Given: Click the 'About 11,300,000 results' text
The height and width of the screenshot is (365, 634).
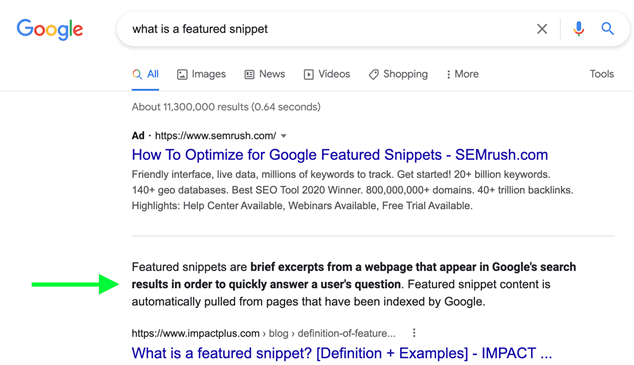Looking at the screenshot, I should click(226, 107).
